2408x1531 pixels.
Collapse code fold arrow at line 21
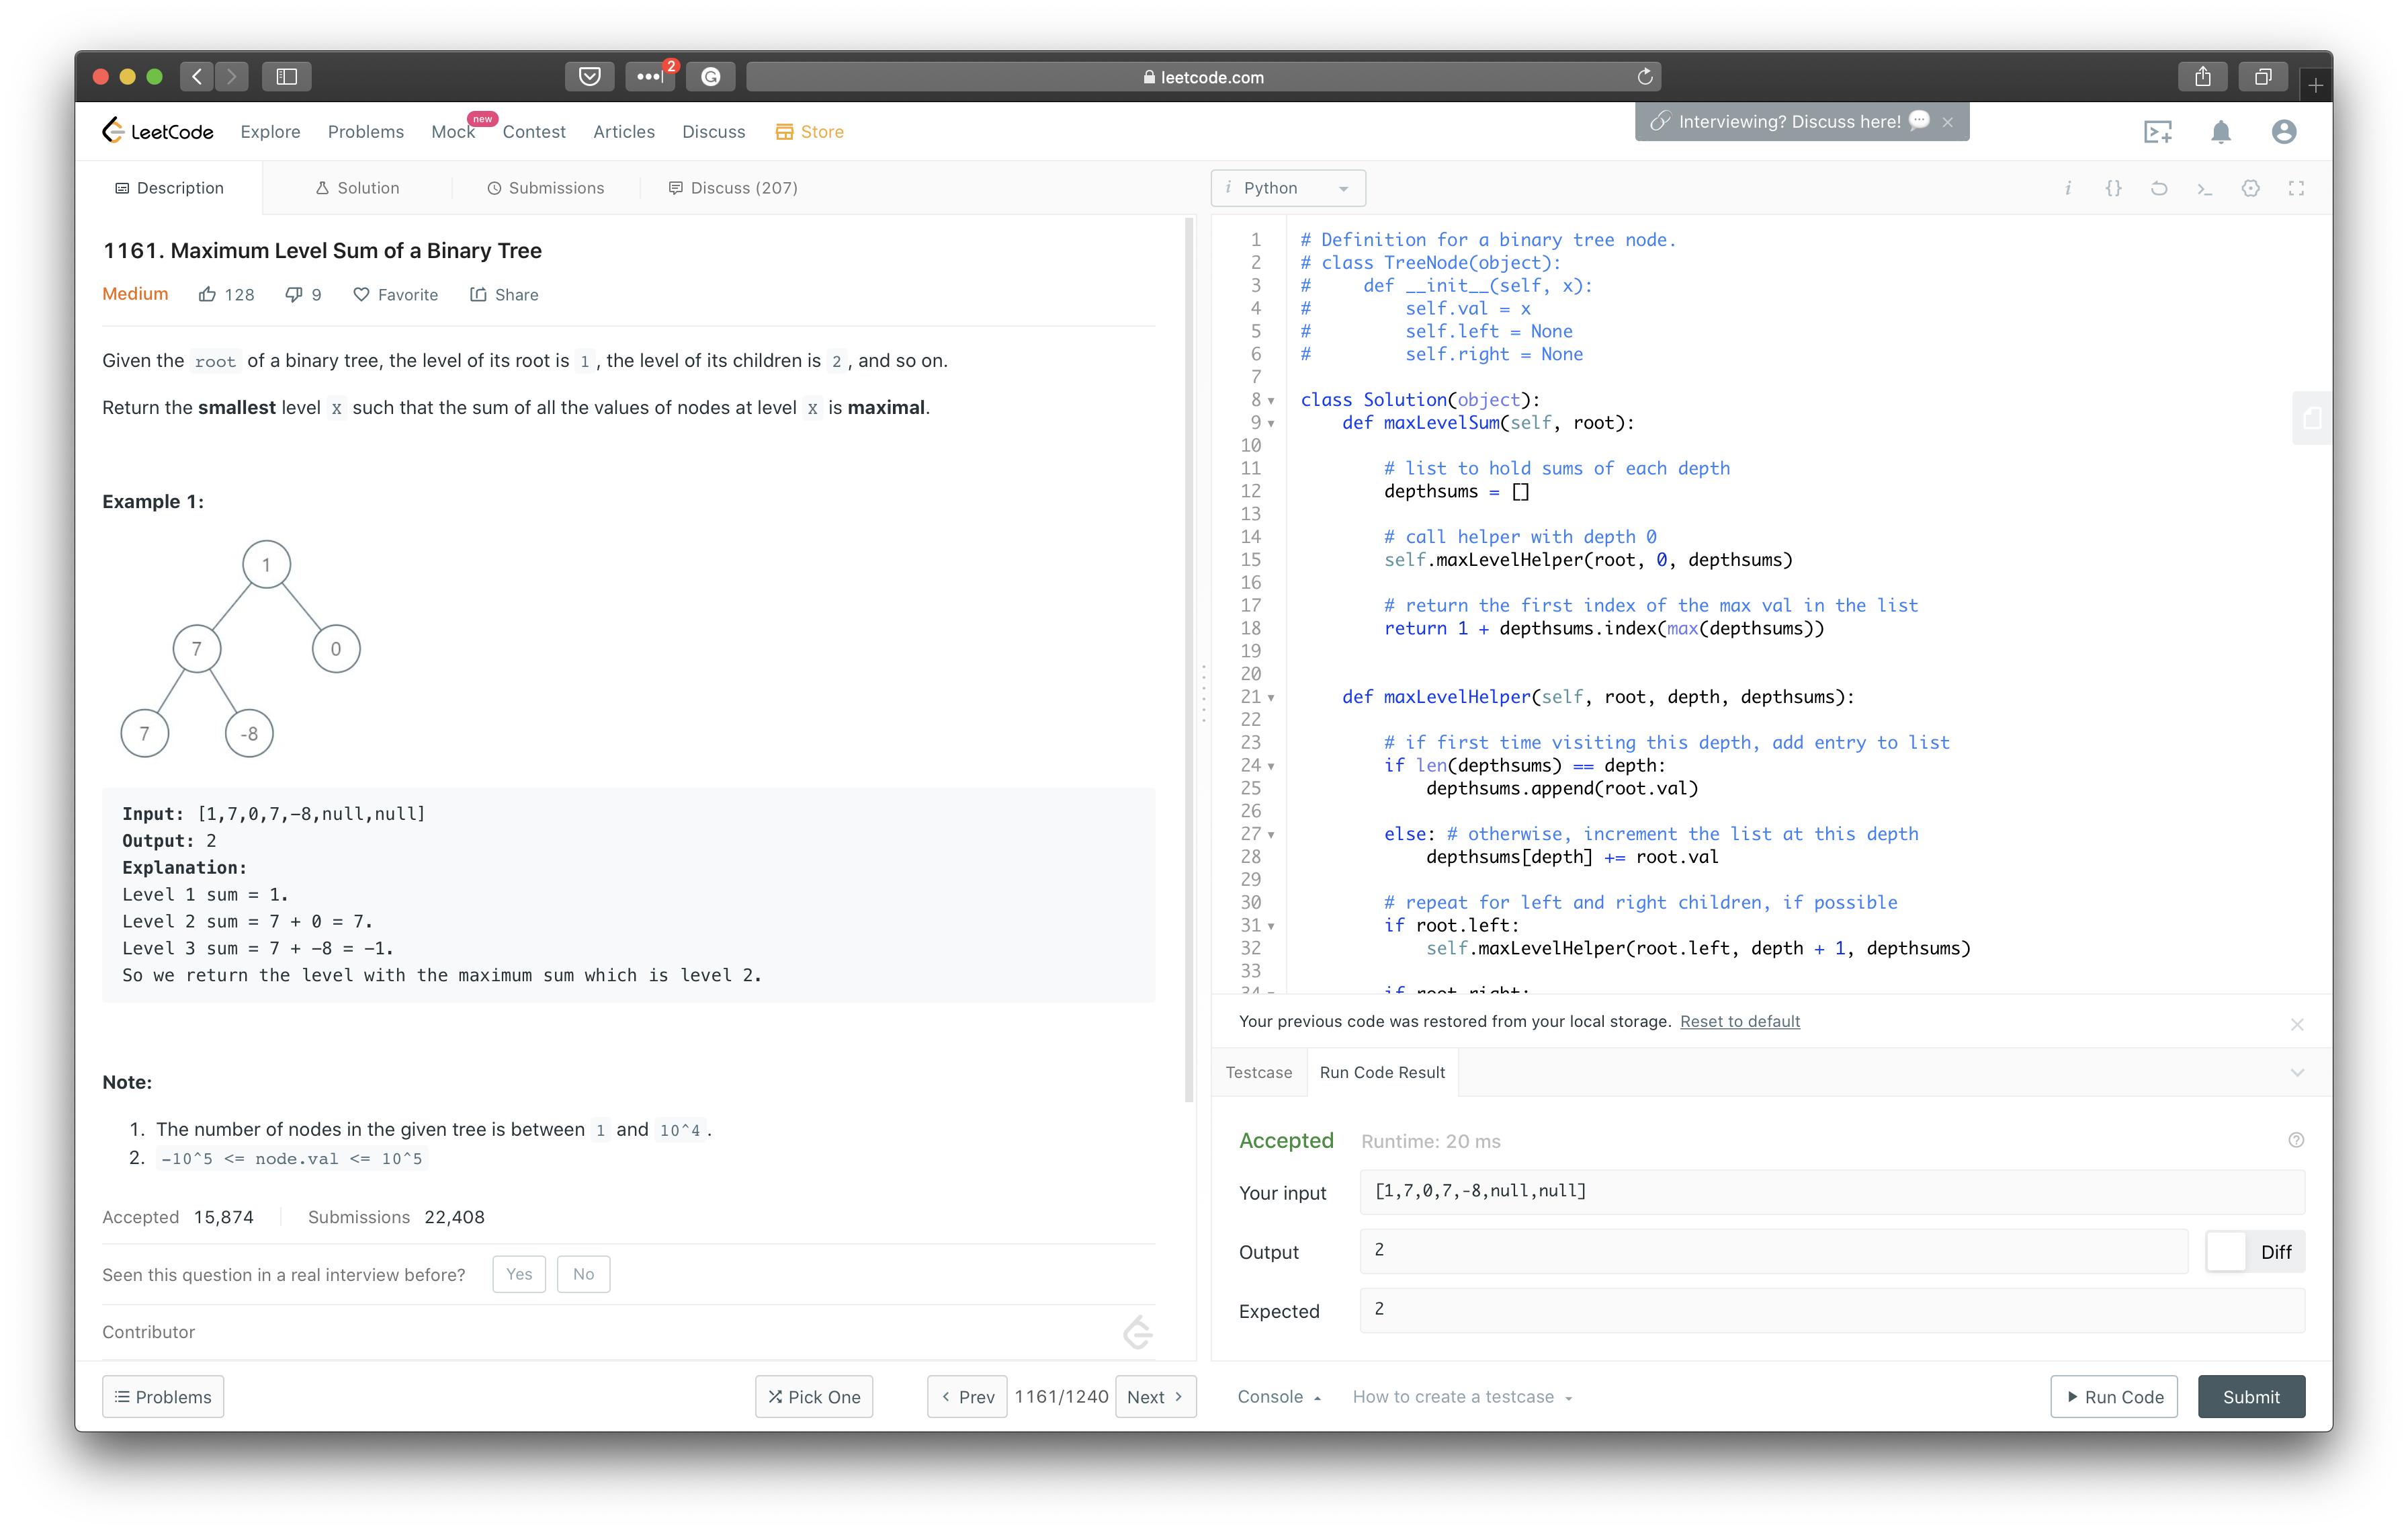(x=1271, y=698)
